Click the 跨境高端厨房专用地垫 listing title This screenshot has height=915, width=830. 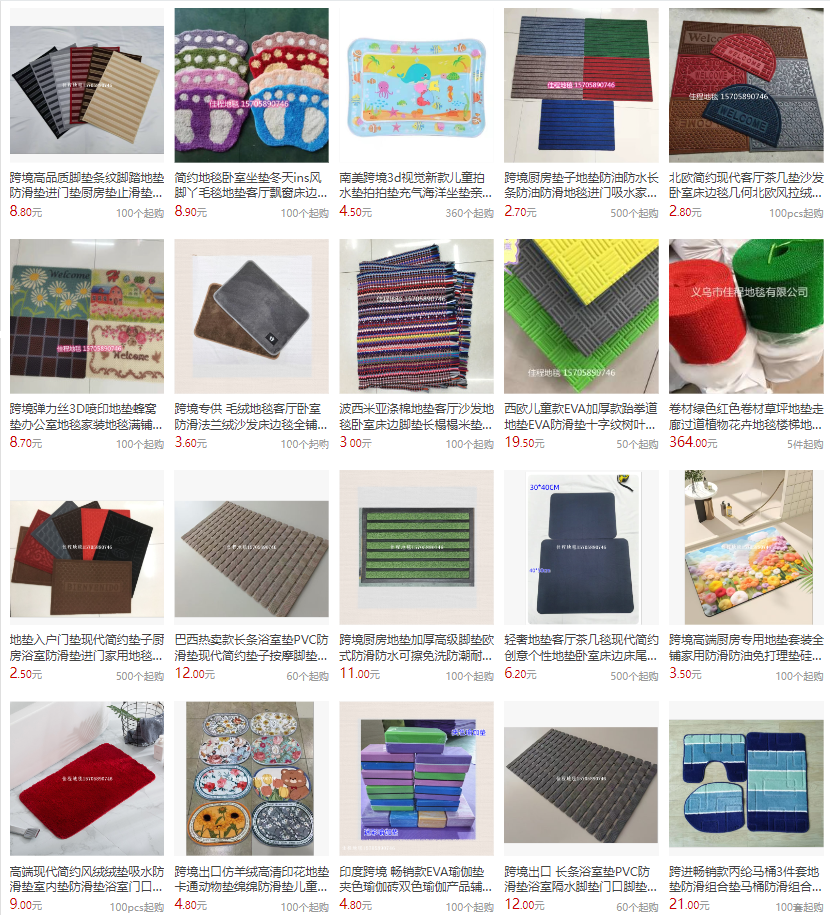(x=746, y=647)
